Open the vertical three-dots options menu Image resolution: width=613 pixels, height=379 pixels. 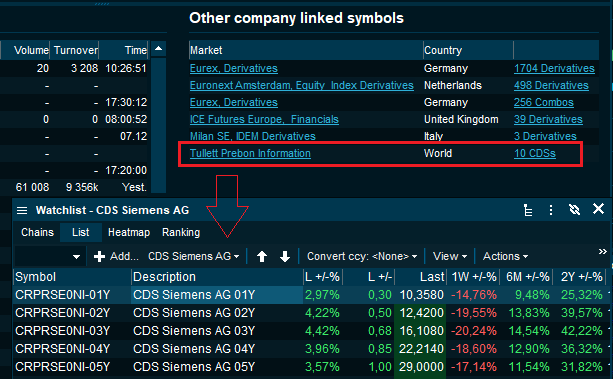click(x=551, y=210)
